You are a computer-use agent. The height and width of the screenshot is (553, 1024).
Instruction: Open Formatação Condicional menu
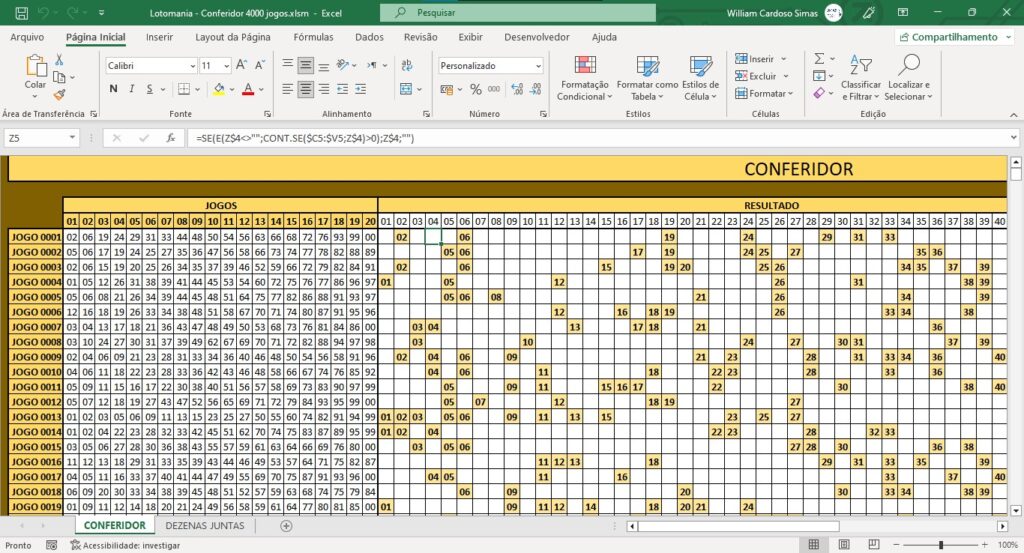point(584,78)
